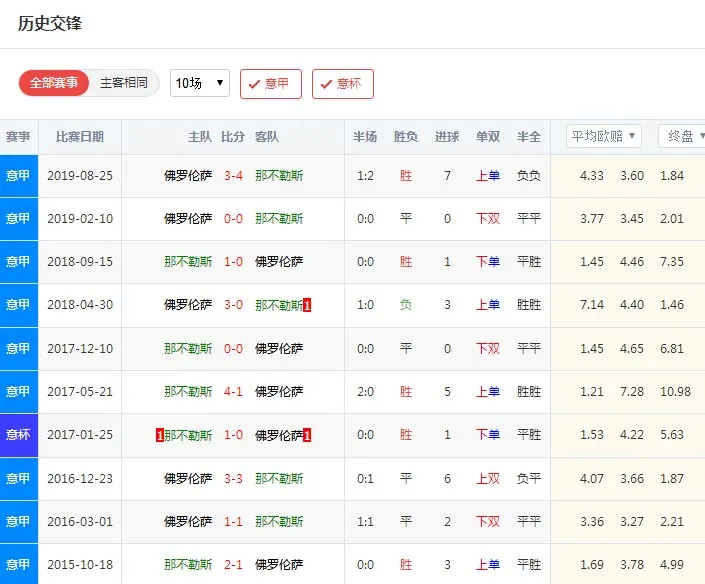Click the 半场 column header
Screen dimensions: 705x584
click(365, 137)
